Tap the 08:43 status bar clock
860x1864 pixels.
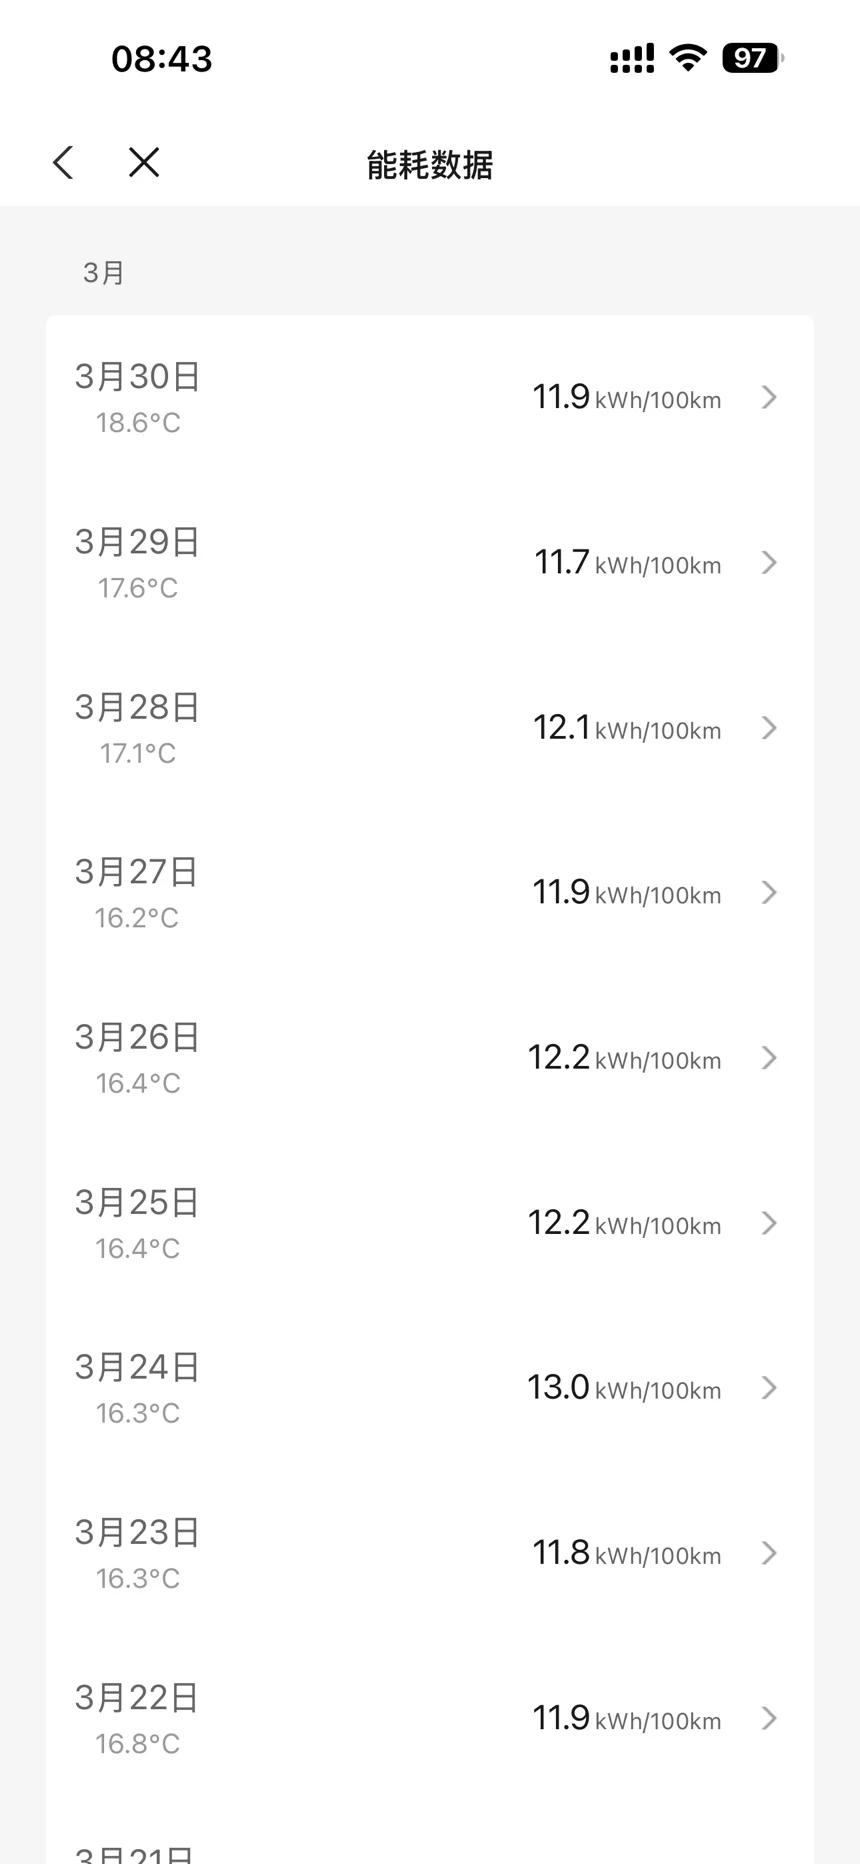pyautogui.click(x=162, y=59)
